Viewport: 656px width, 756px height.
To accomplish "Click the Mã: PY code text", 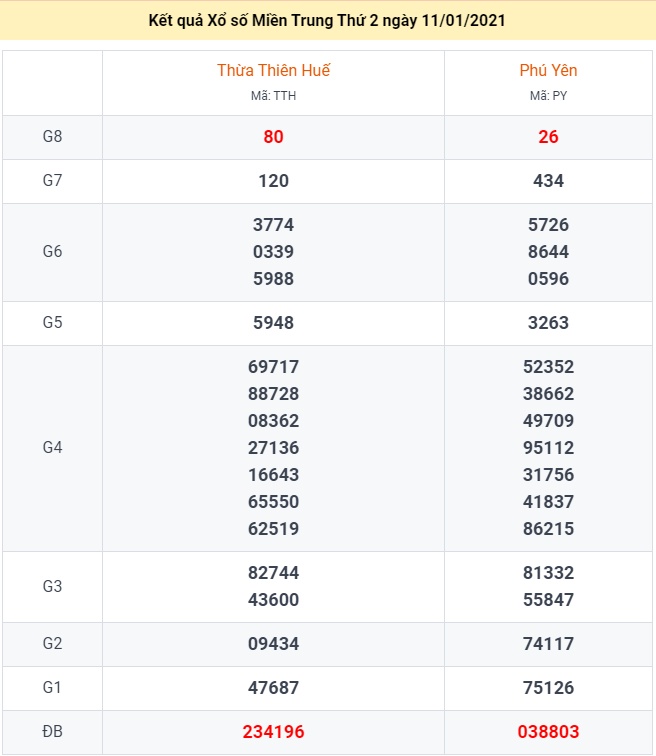I will tap(548, 96).
